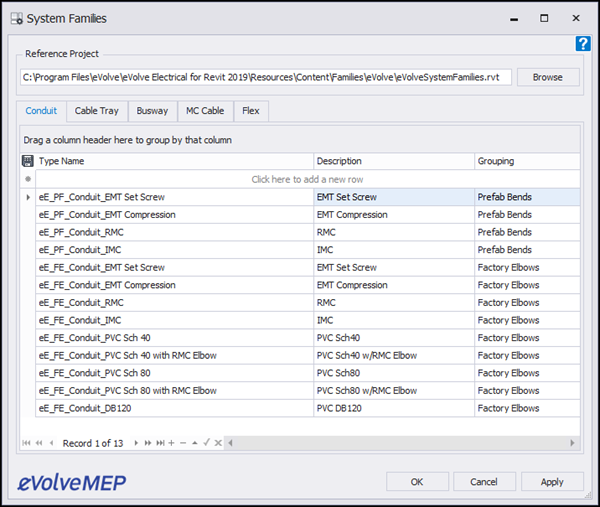The height and width of the screenshot is (507, 600).
Task: Switch to the Cable Tray tab
Action: [97, 111]
